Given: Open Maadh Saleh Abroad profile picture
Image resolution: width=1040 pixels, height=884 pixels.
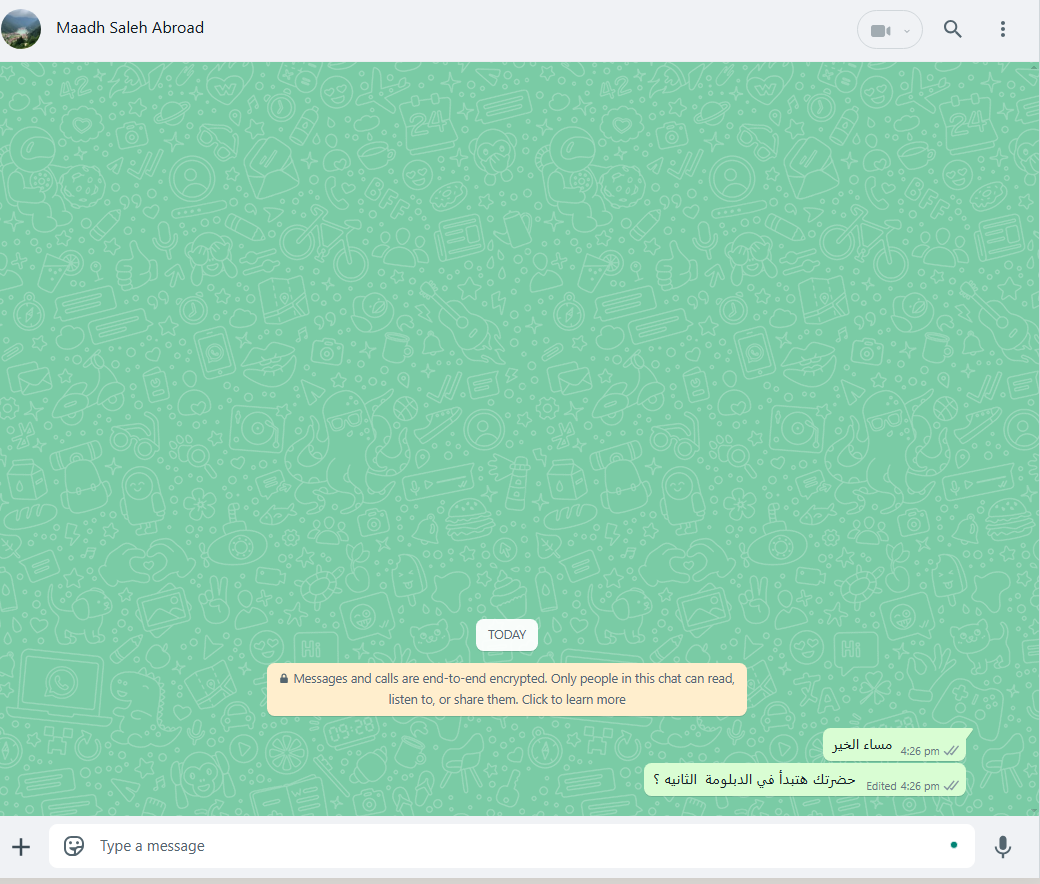Looking at the screenshot, I should [x=21, y=29].
